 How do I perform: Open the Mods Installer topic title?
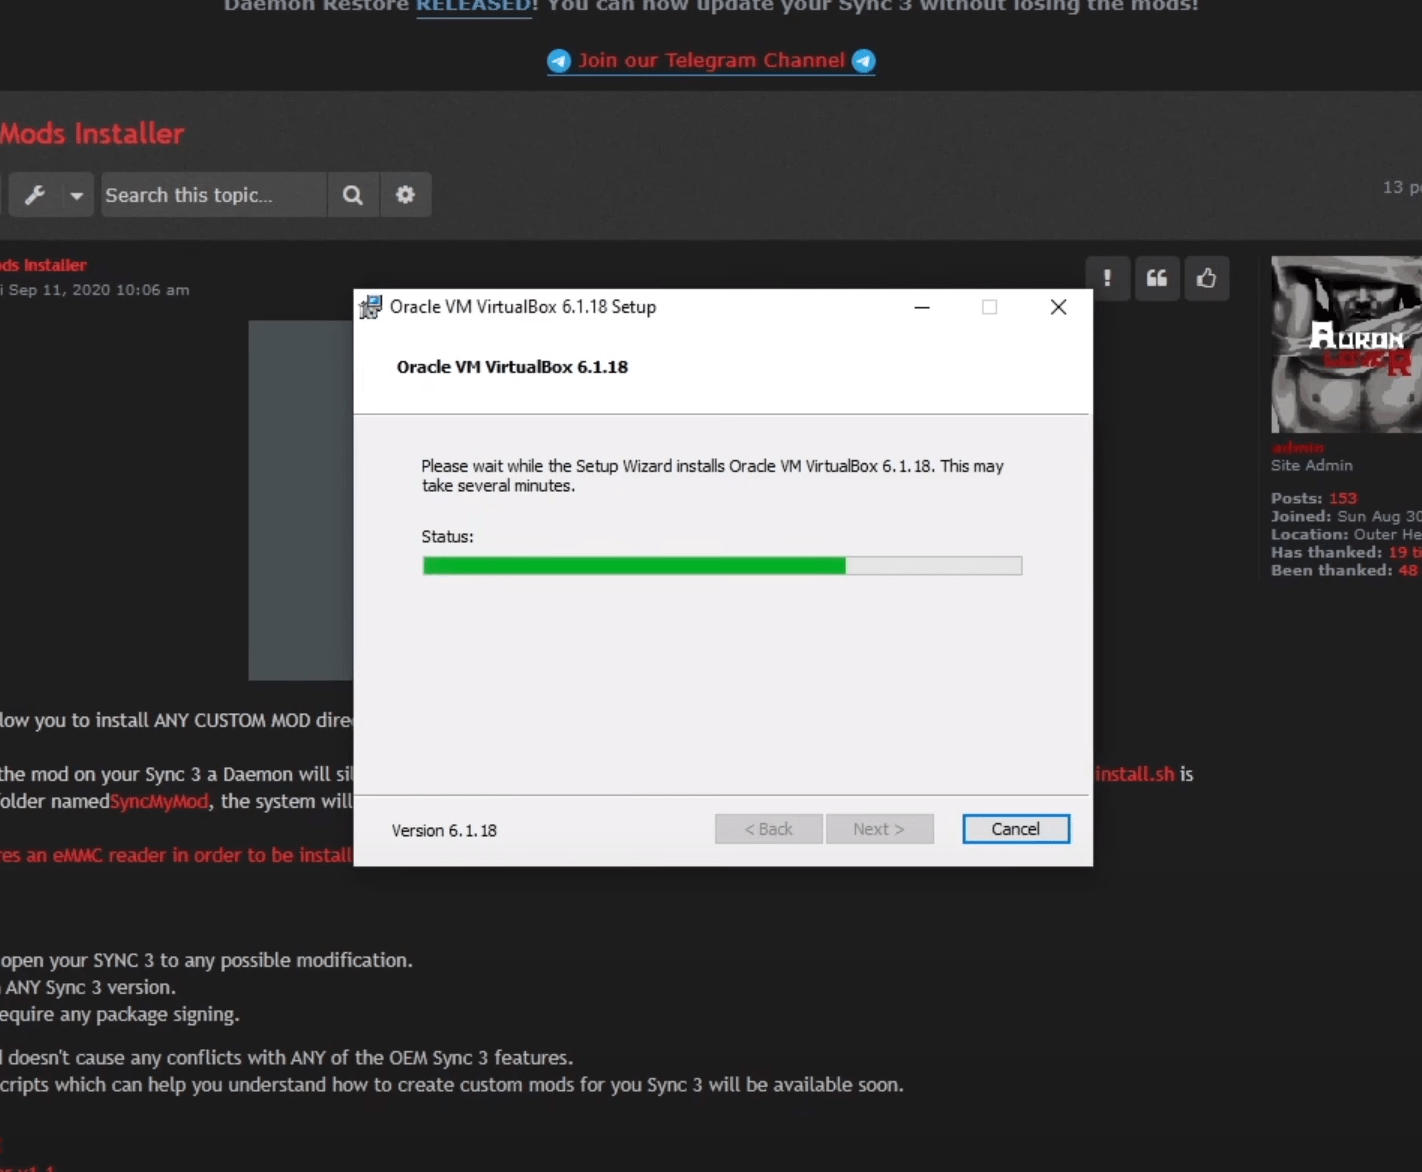tap(92, 134)
